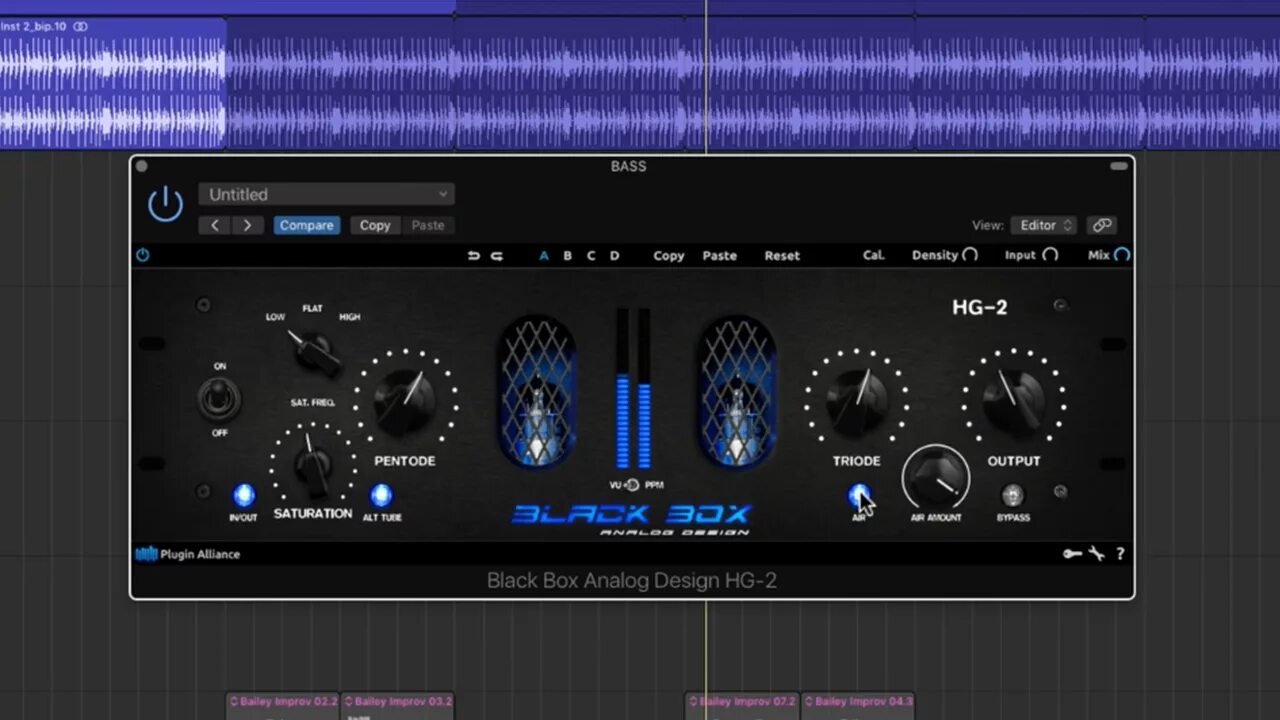Click the Reset button
This screenshot has width=1280, height=720.
(782, 255)
